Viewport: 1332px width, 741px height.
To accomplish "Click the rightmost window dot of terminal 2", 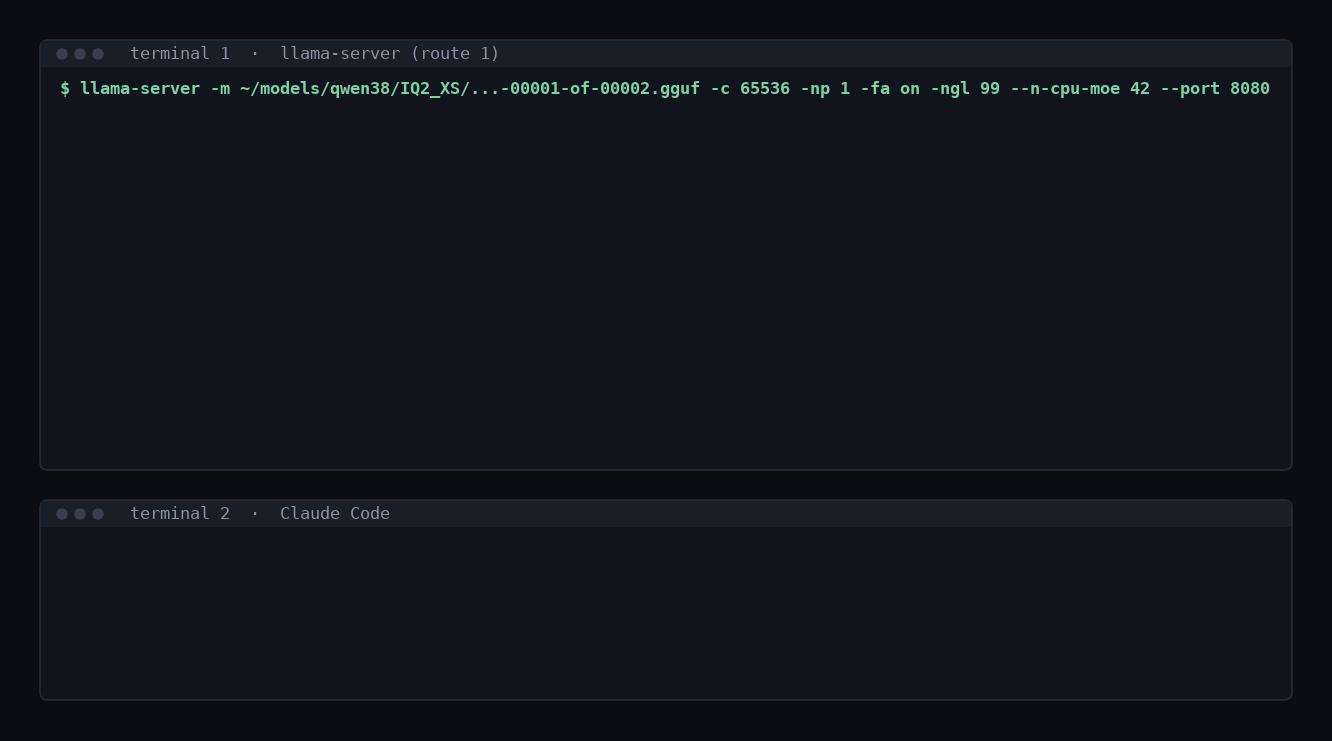I will click(98, 514).
